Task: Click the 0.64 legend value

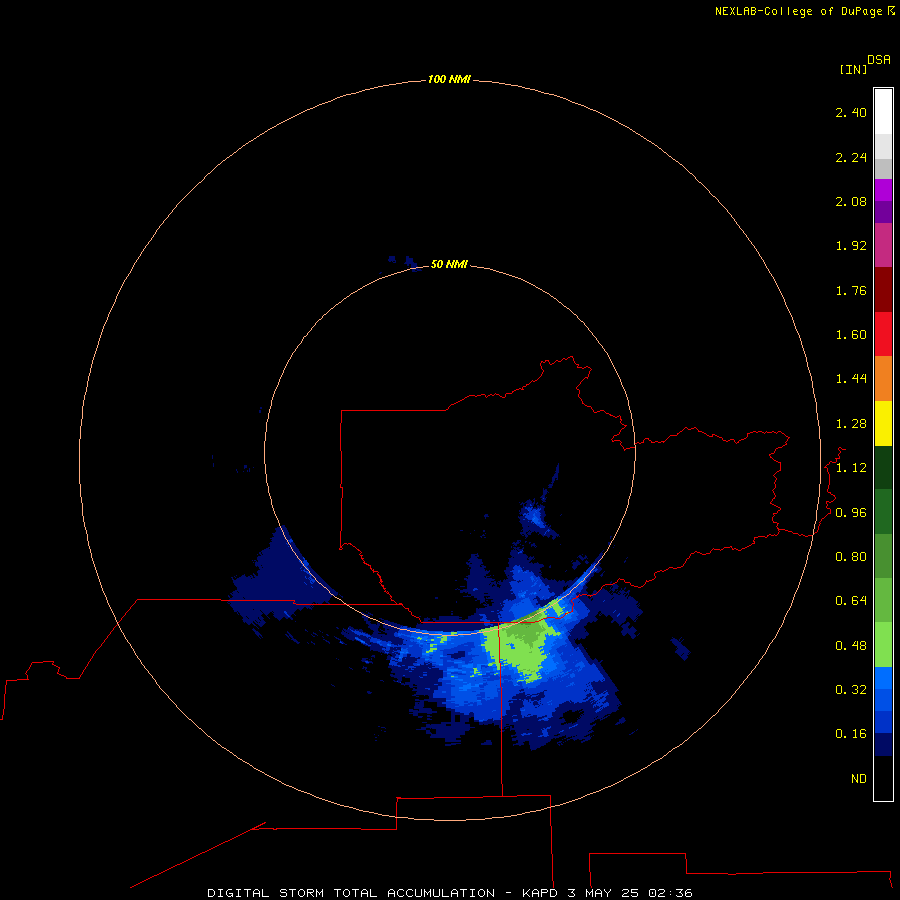Action: (851, 601)
